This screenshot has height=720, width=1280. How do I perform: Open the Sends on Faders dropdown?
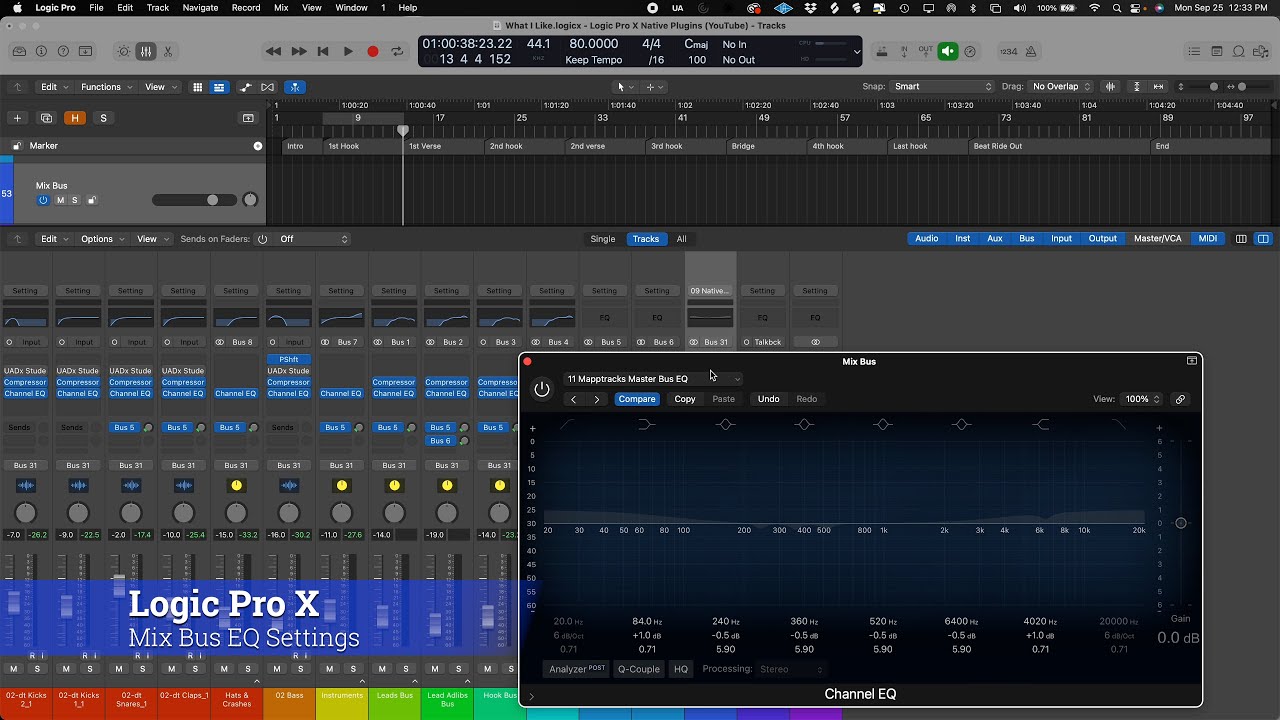point(314,239)
